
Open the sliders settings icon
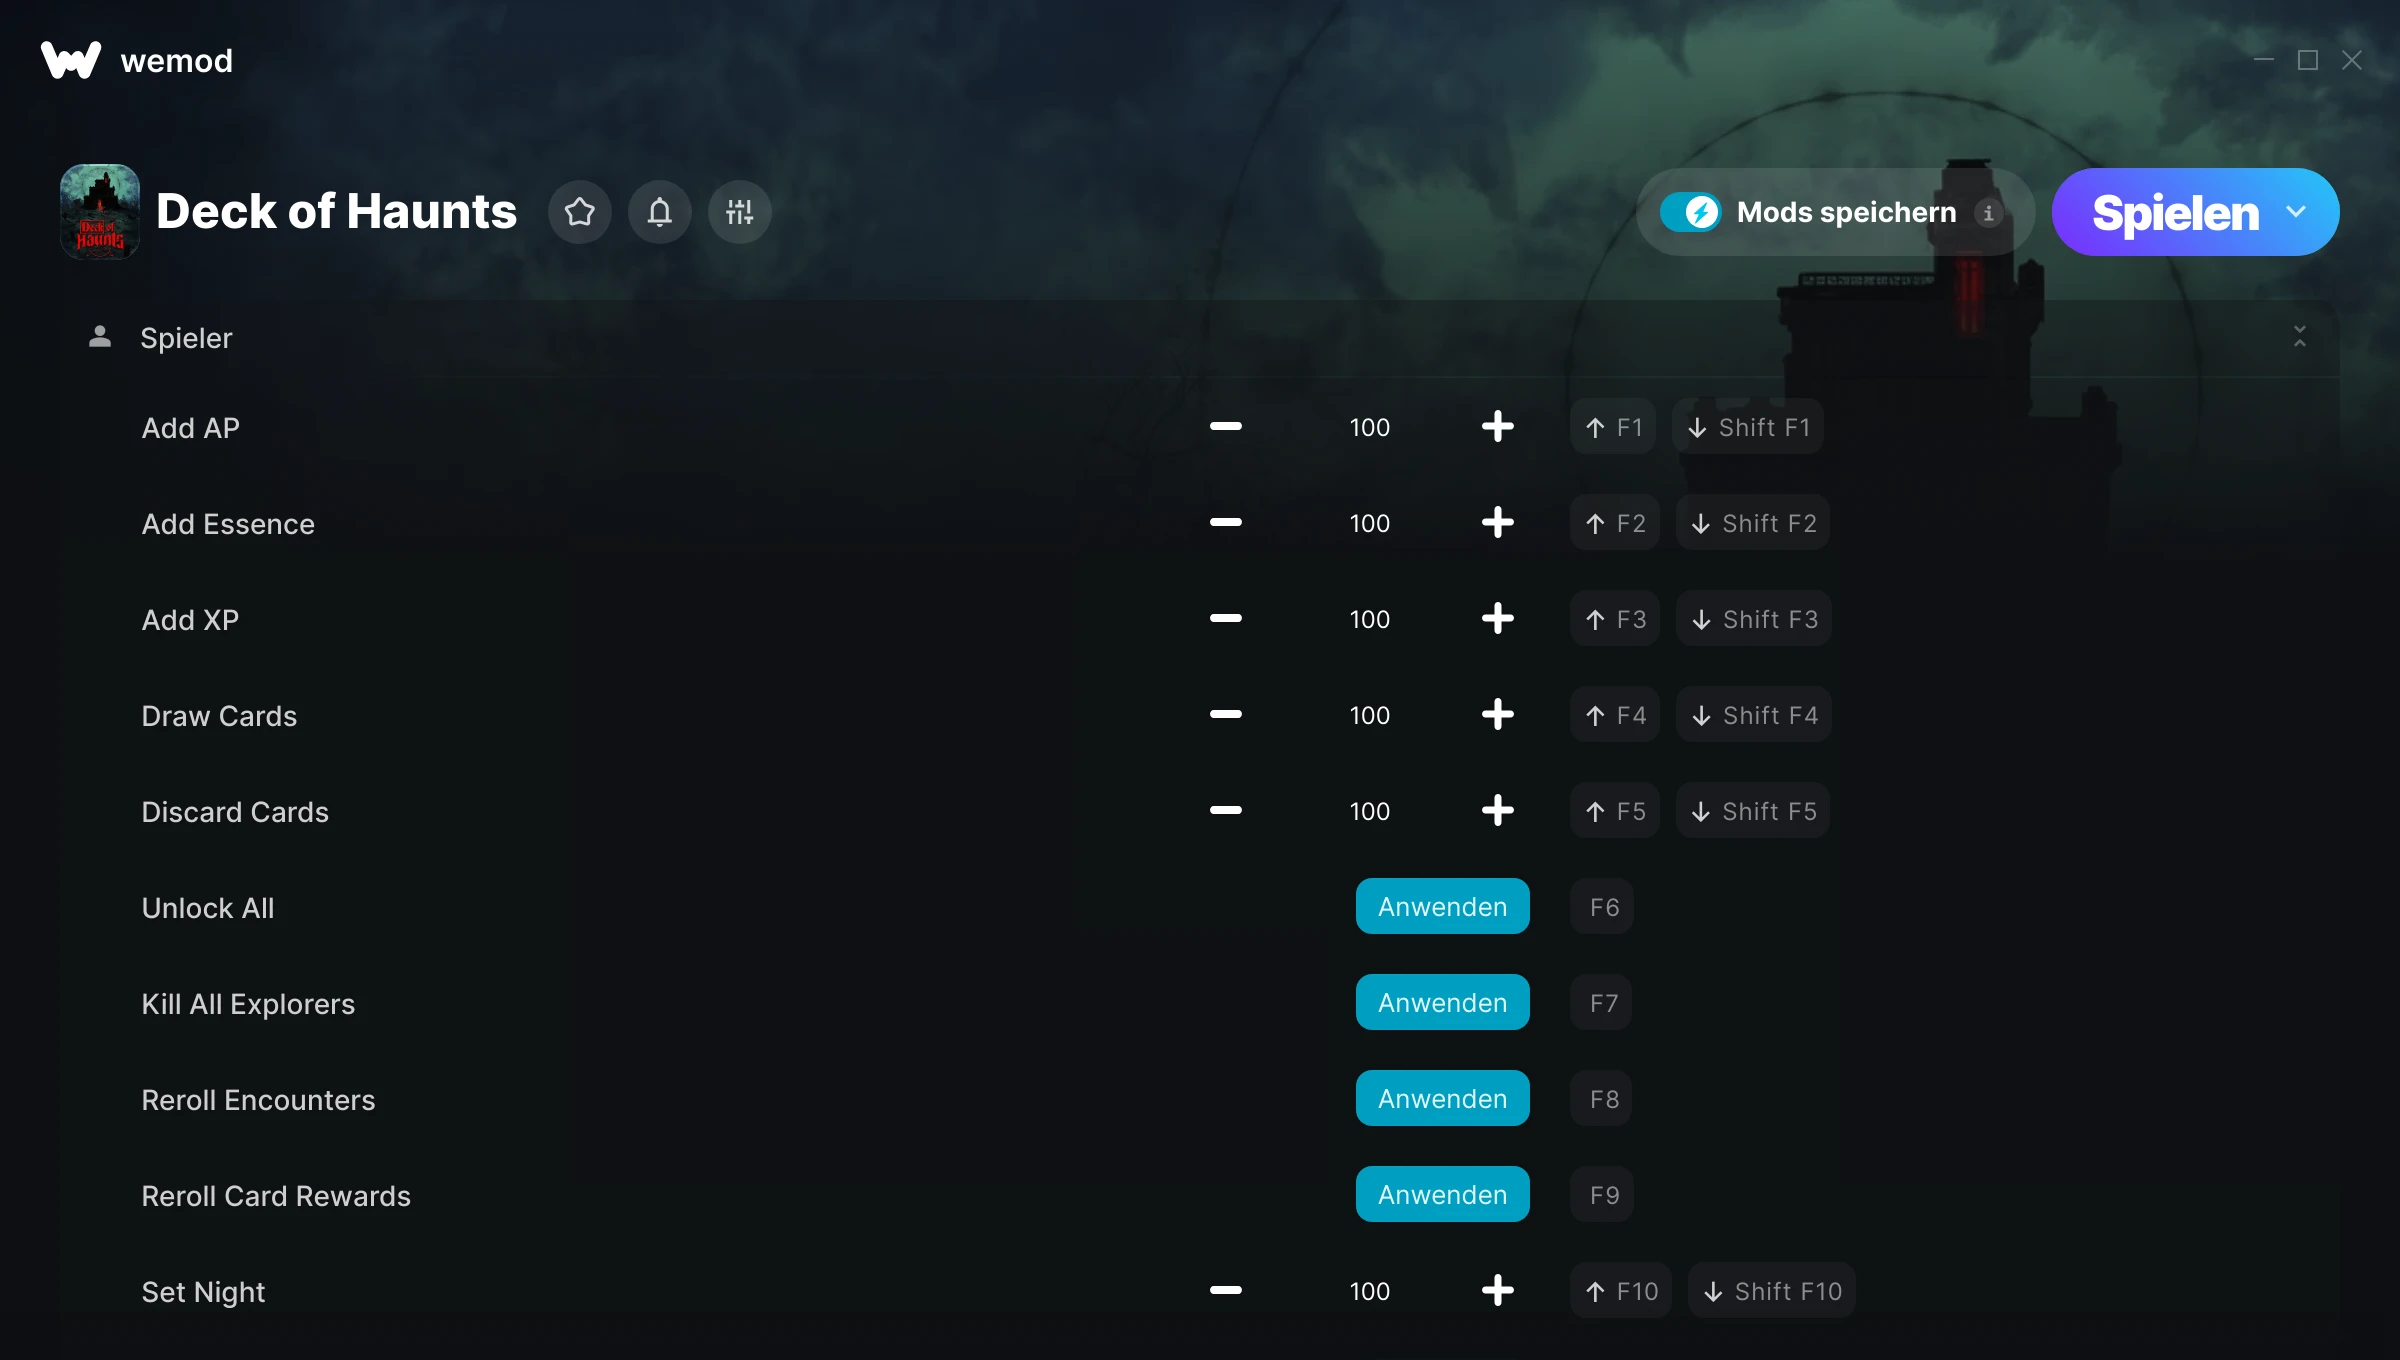tap(739, 212)
